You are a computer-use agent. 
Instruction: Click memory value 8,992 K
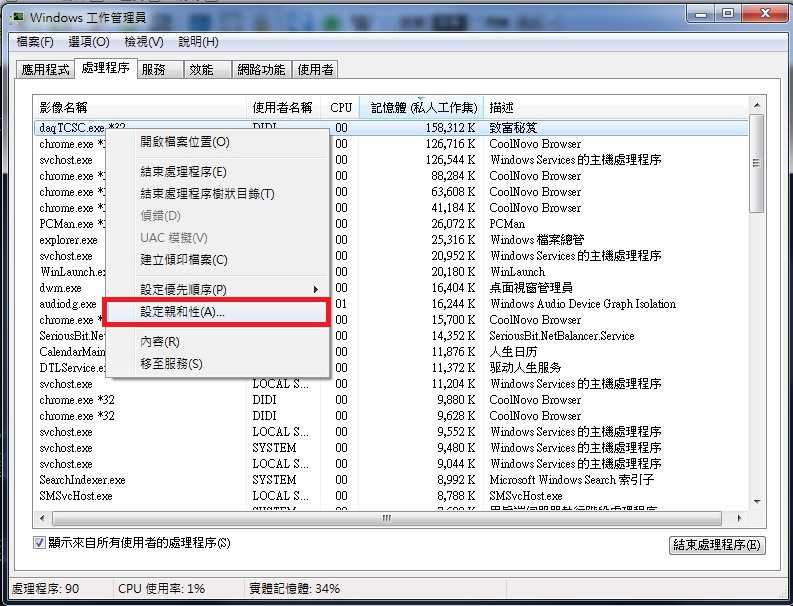point(456,480)
